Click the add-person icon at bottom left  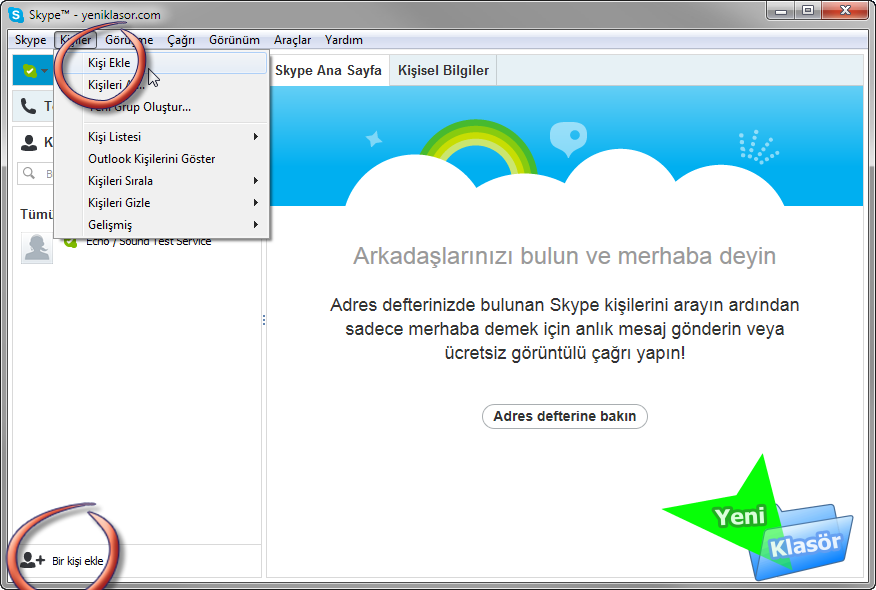click(33, 560)
